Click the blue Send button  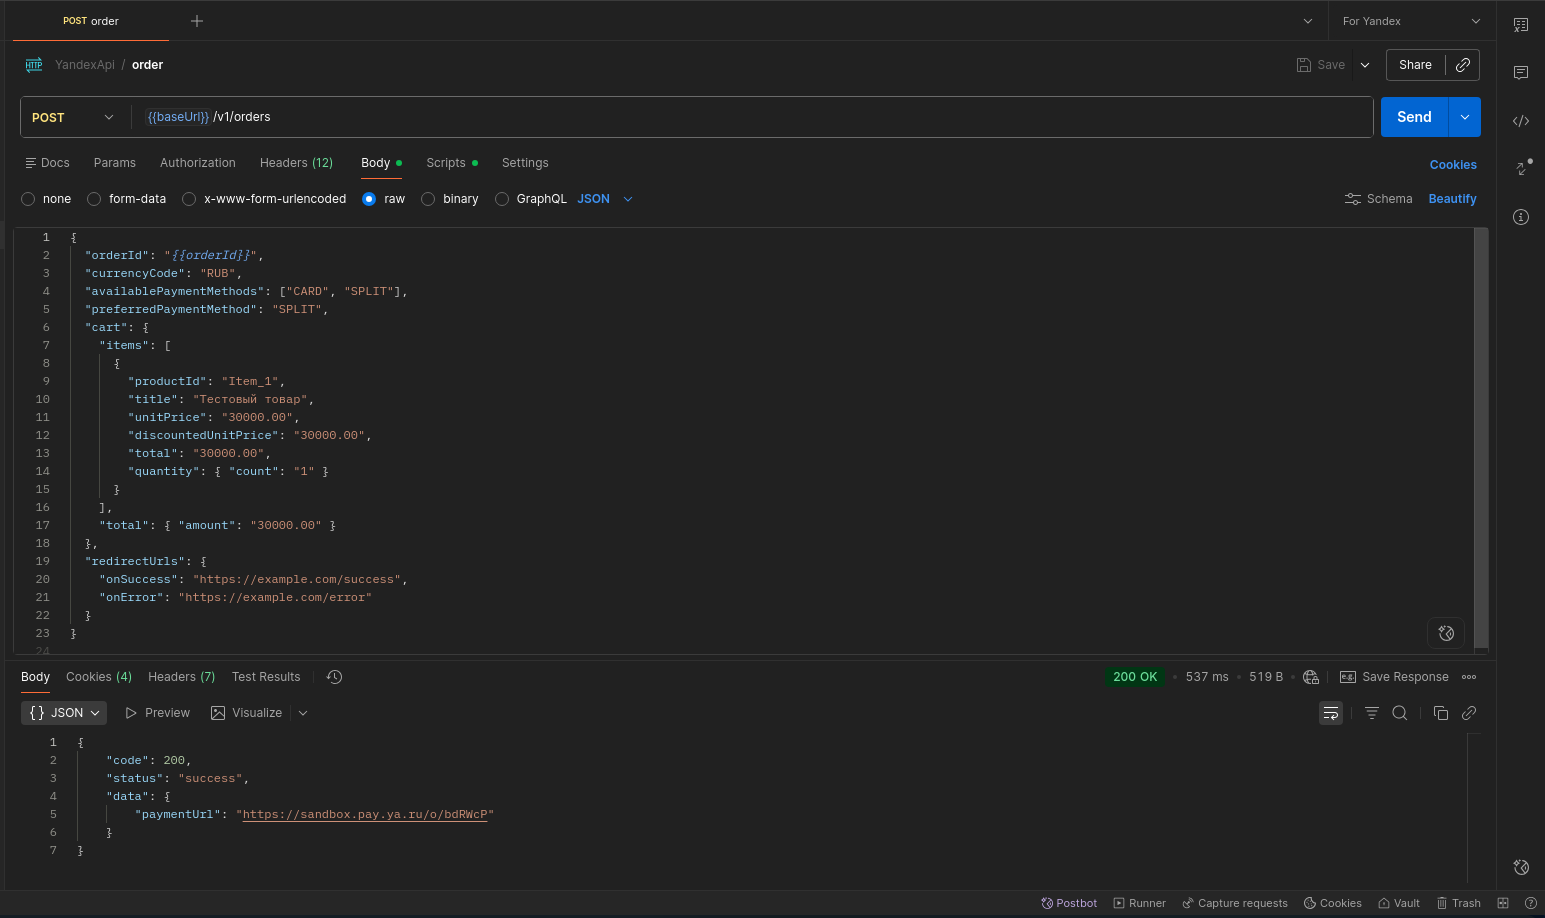pos(1414,117)
